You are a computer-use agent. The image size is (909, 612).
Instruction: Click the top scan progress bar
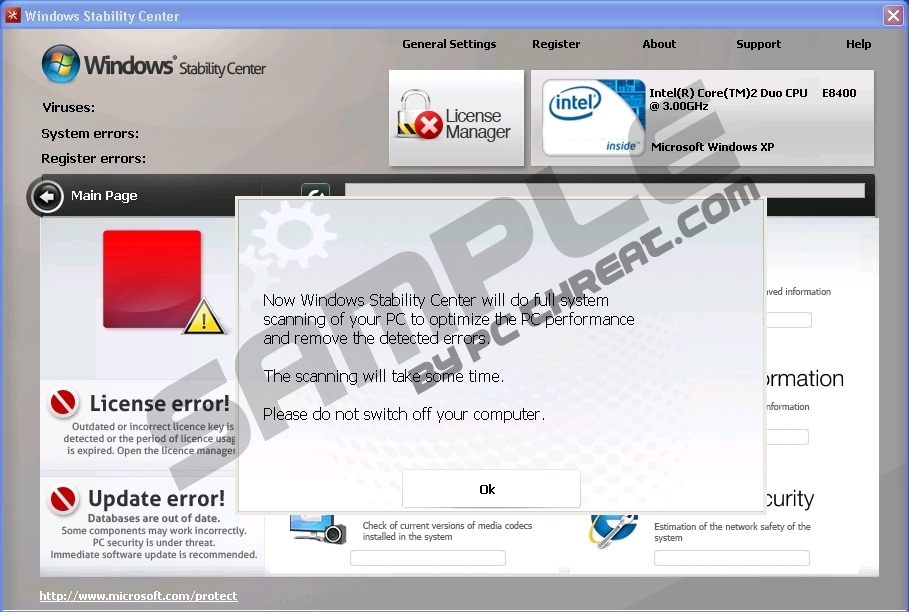tap(605, 191)
